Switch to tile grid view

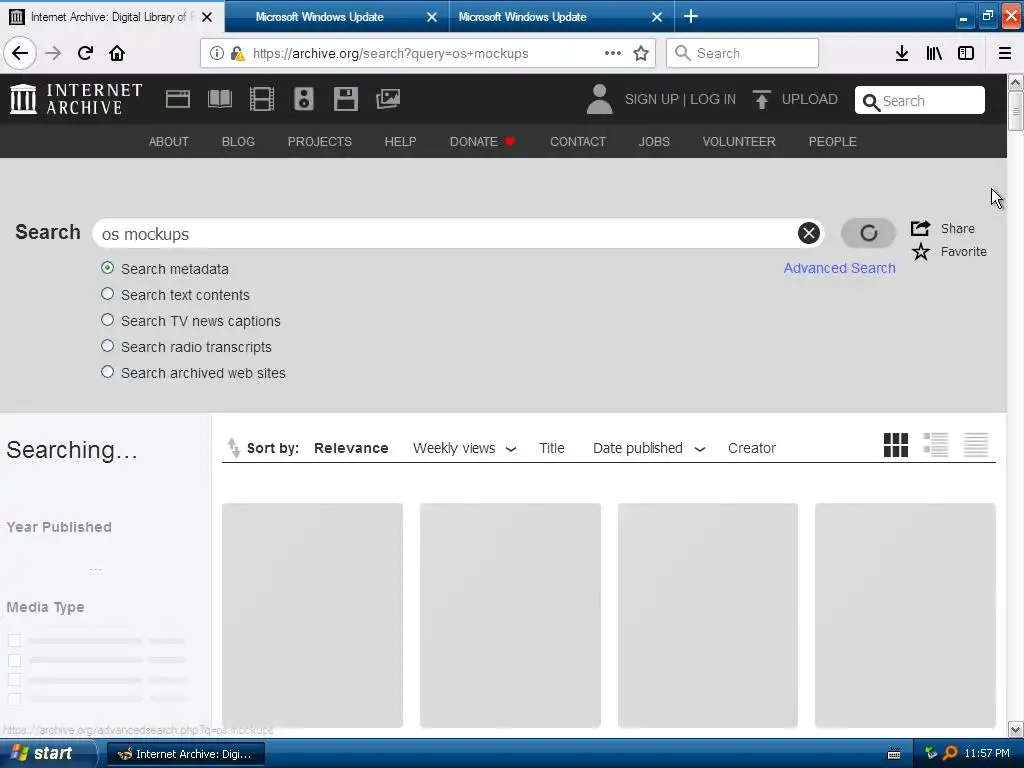[x=895, y=445]
